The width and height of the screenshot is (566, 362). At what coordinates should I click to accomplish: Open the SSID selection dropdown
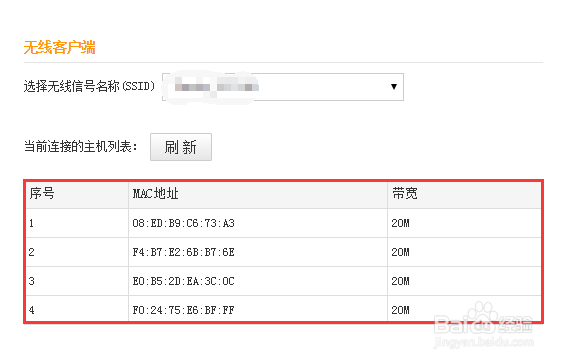pos(283,87)
